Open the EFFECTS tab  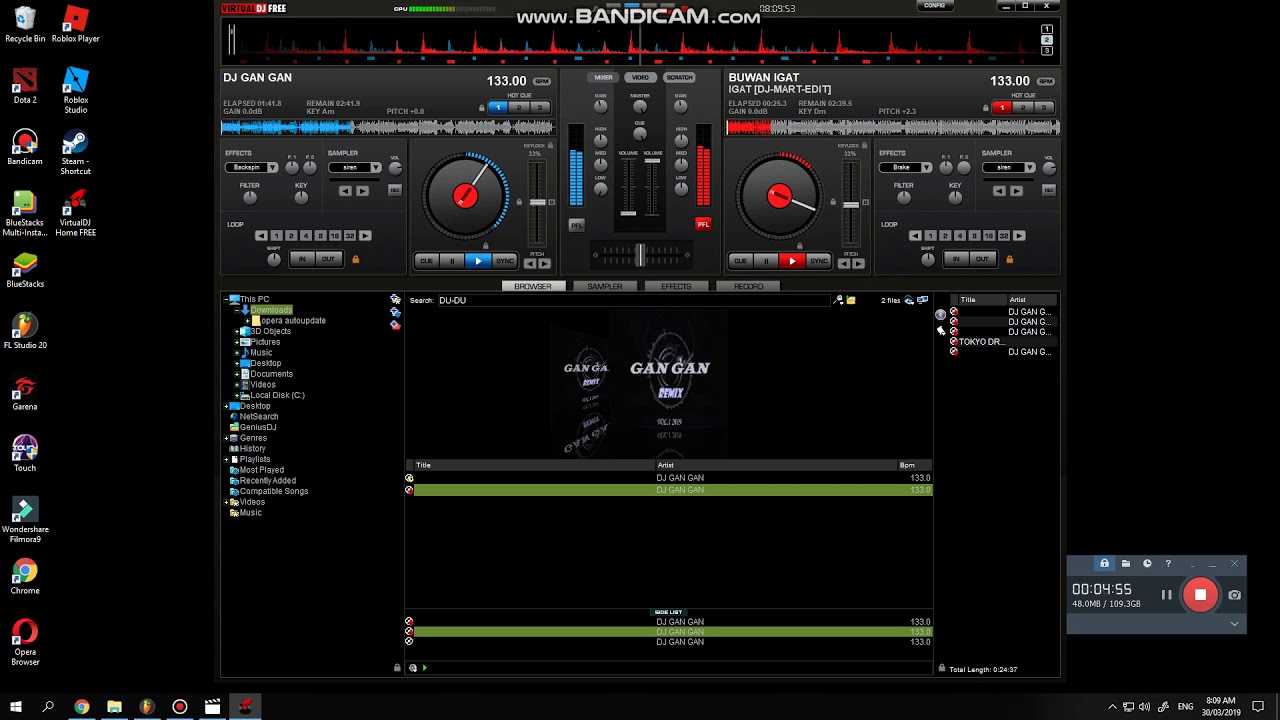(676, 287)
